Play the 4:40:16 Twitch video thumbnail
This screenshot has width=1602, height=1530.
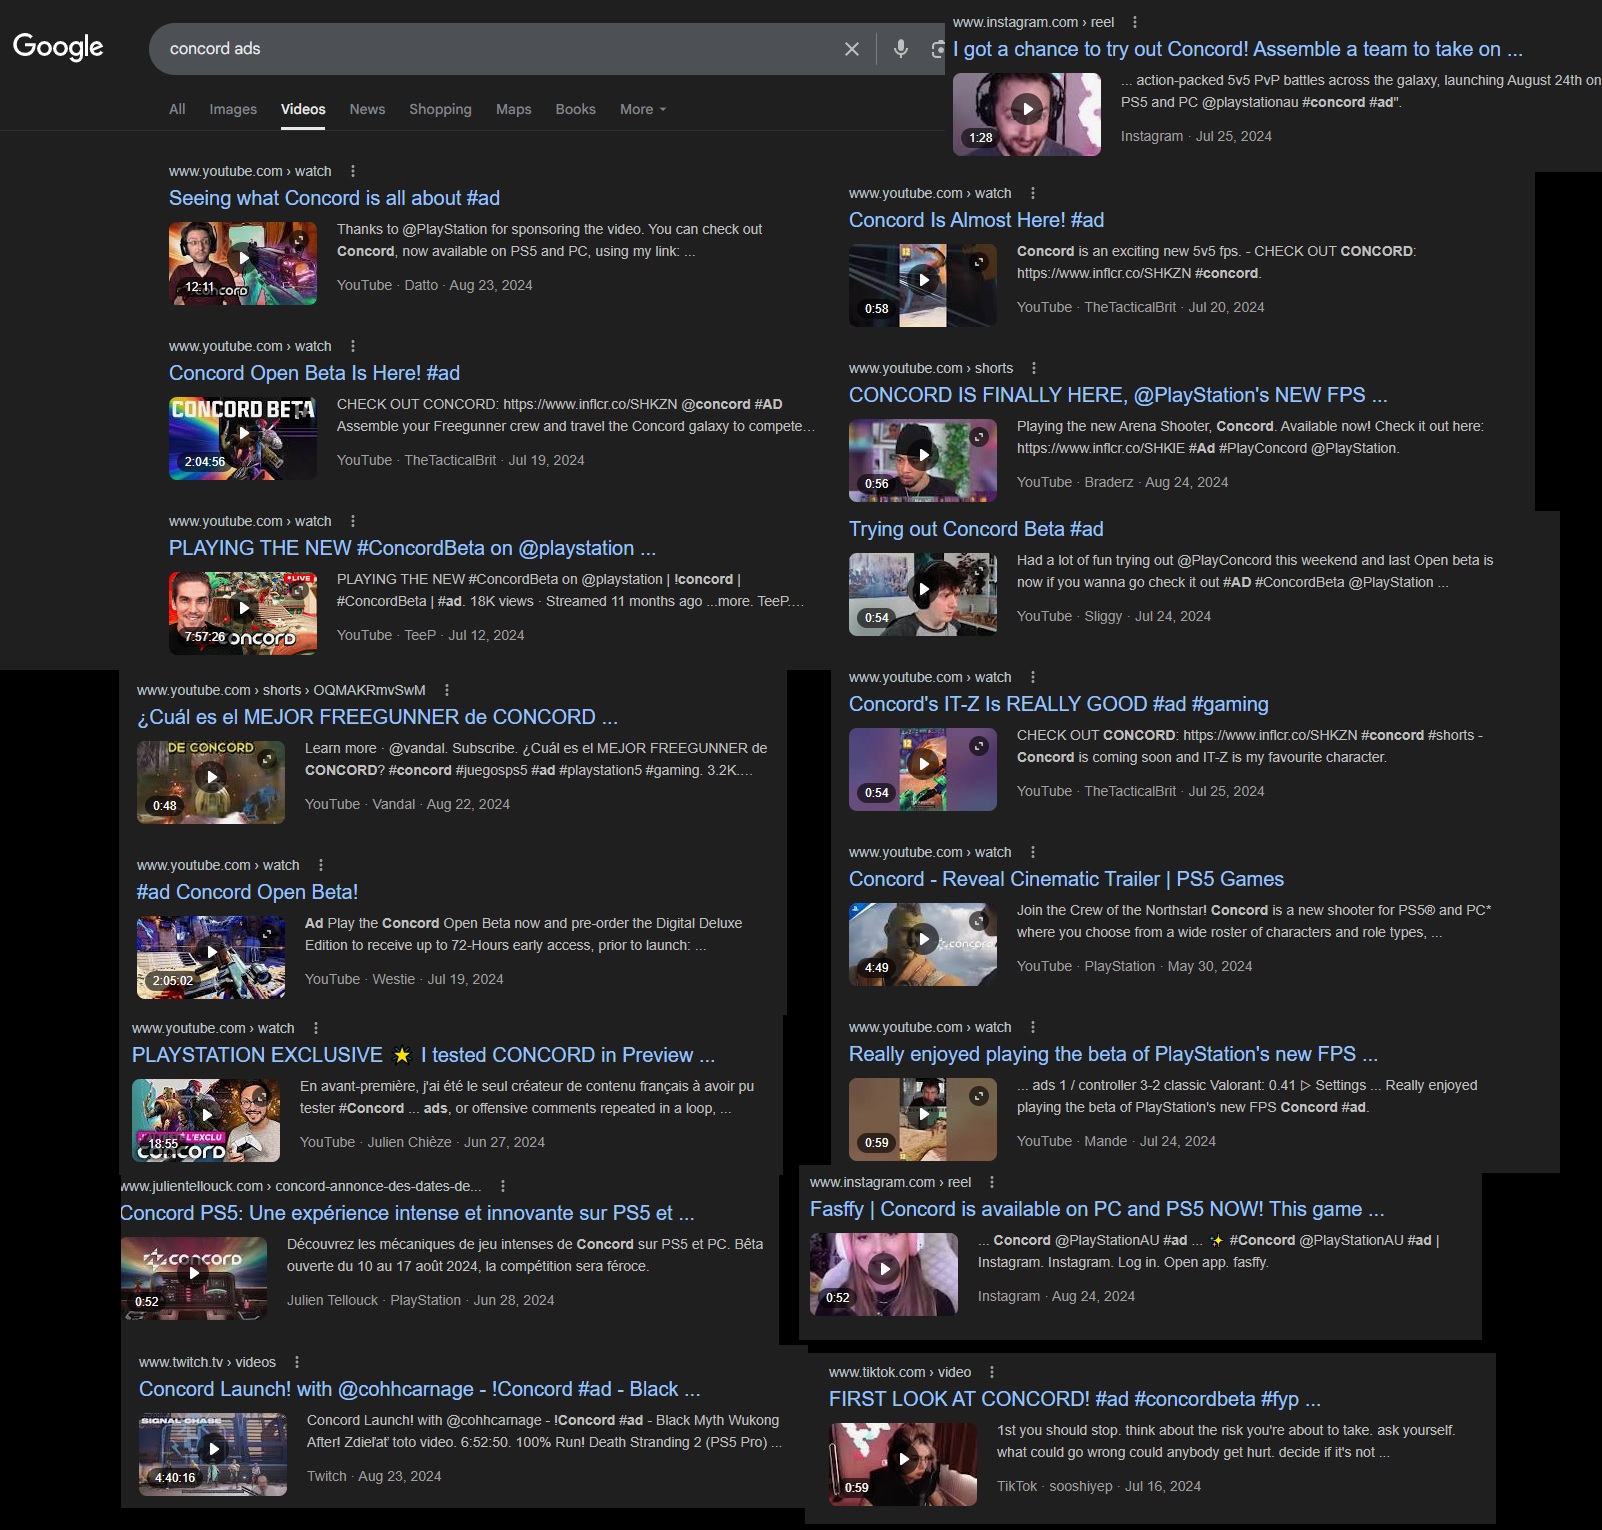coord(213,1454)
